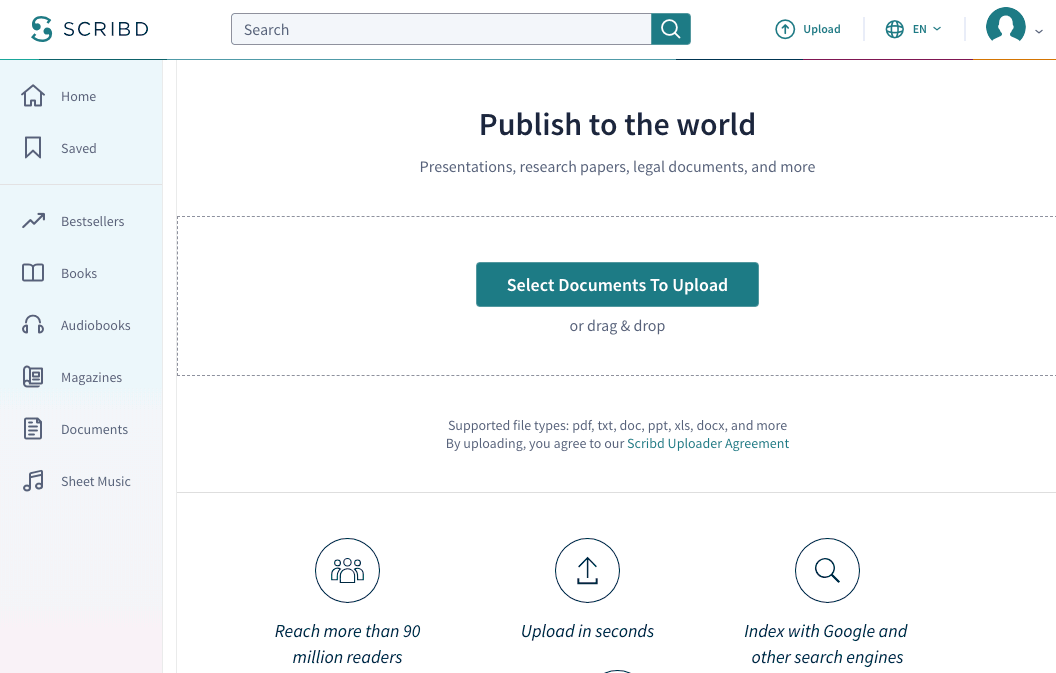
Task: Open Saved in sidebar
Action: (x=81, y=148)
